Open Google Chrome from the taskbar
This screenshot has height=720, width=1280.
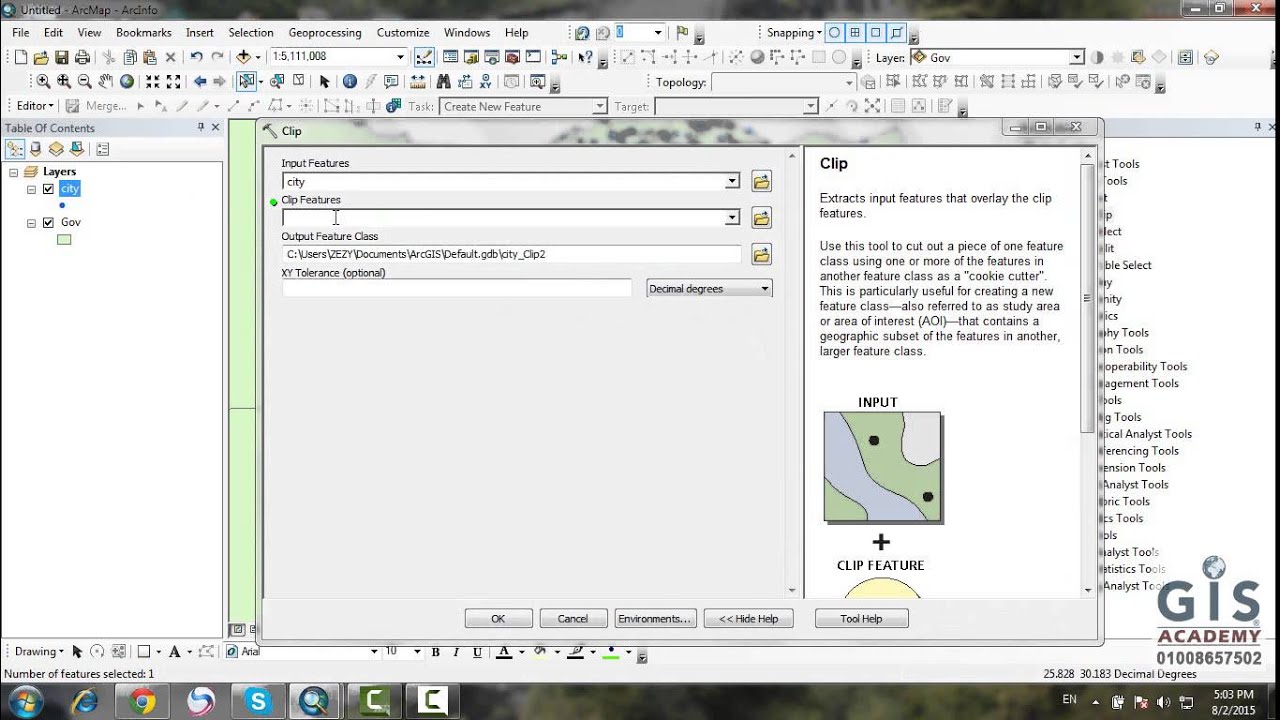coord(143,702)
